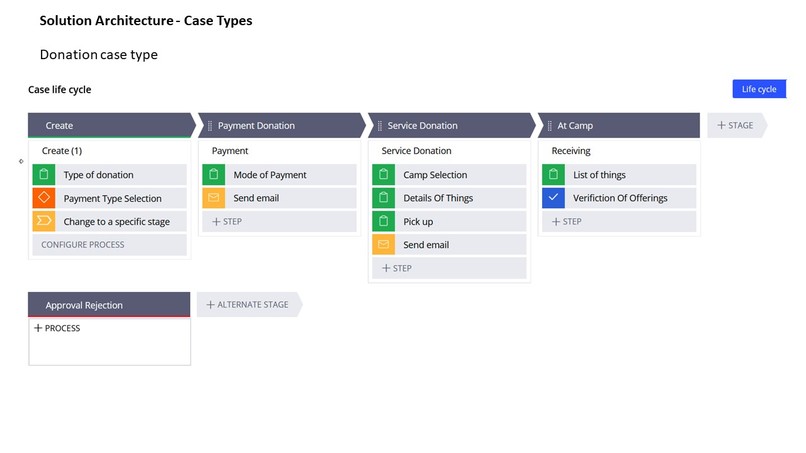This screenshot has width=806, height=453.
Task: Click orange diamond icon for Payment Type Selection
Action: click(44, 198)
